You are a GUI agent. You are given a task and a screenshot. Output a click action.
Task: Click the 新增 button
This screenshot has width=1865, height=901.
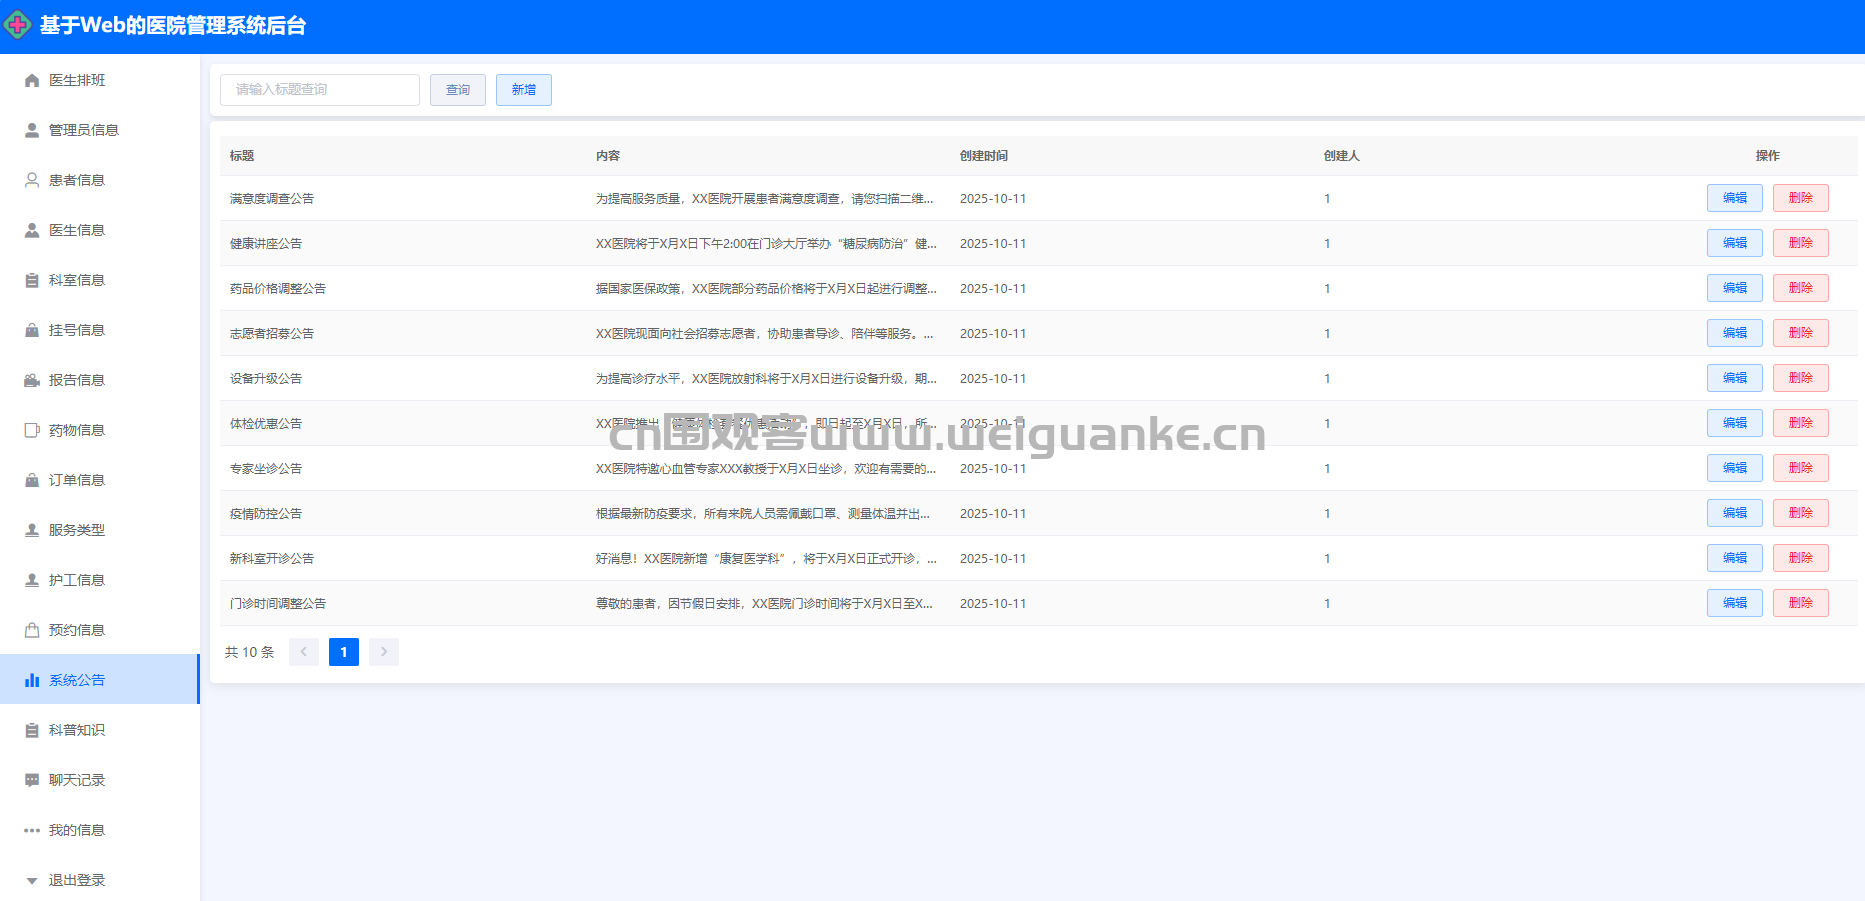click(524, 90)
